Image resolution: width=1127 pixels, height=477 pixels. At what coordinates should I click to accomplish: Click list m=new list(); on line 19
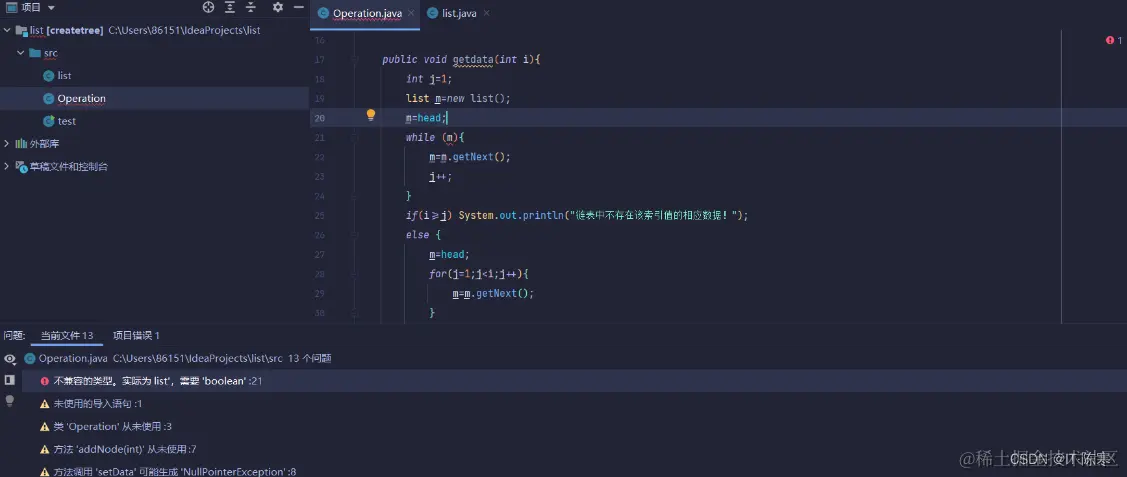coord(459,98)
